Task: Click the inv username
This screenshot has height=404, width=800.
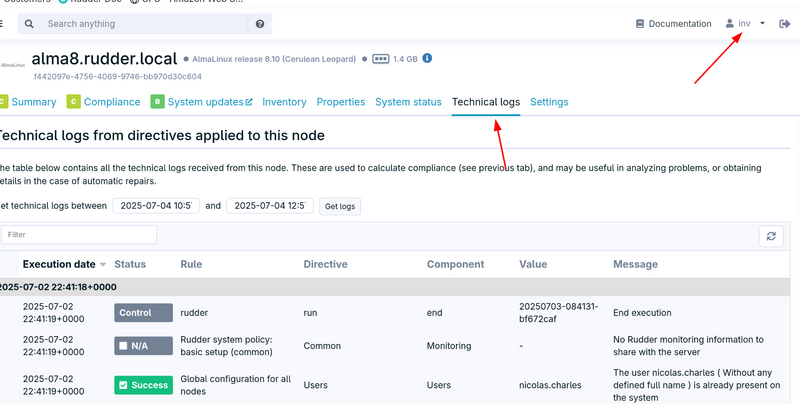Action: [x=744, y=23]
